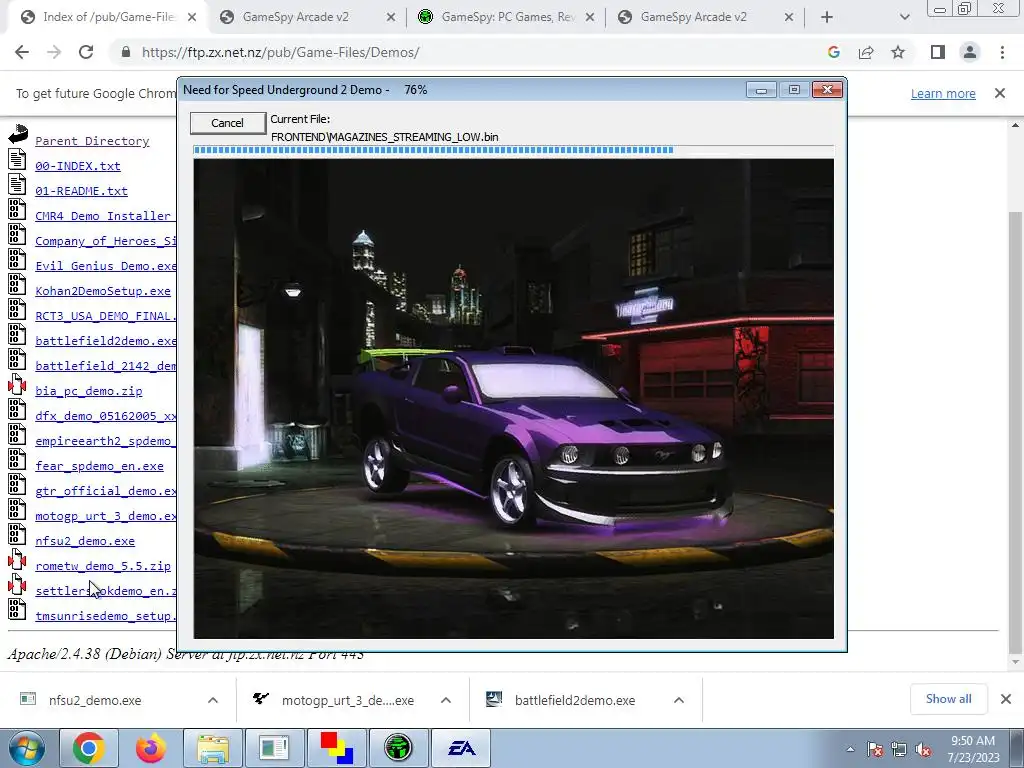Open the EA installer taskbar icon
Image resolution: width=1024 pixels, height=768 pixels.
460,748
